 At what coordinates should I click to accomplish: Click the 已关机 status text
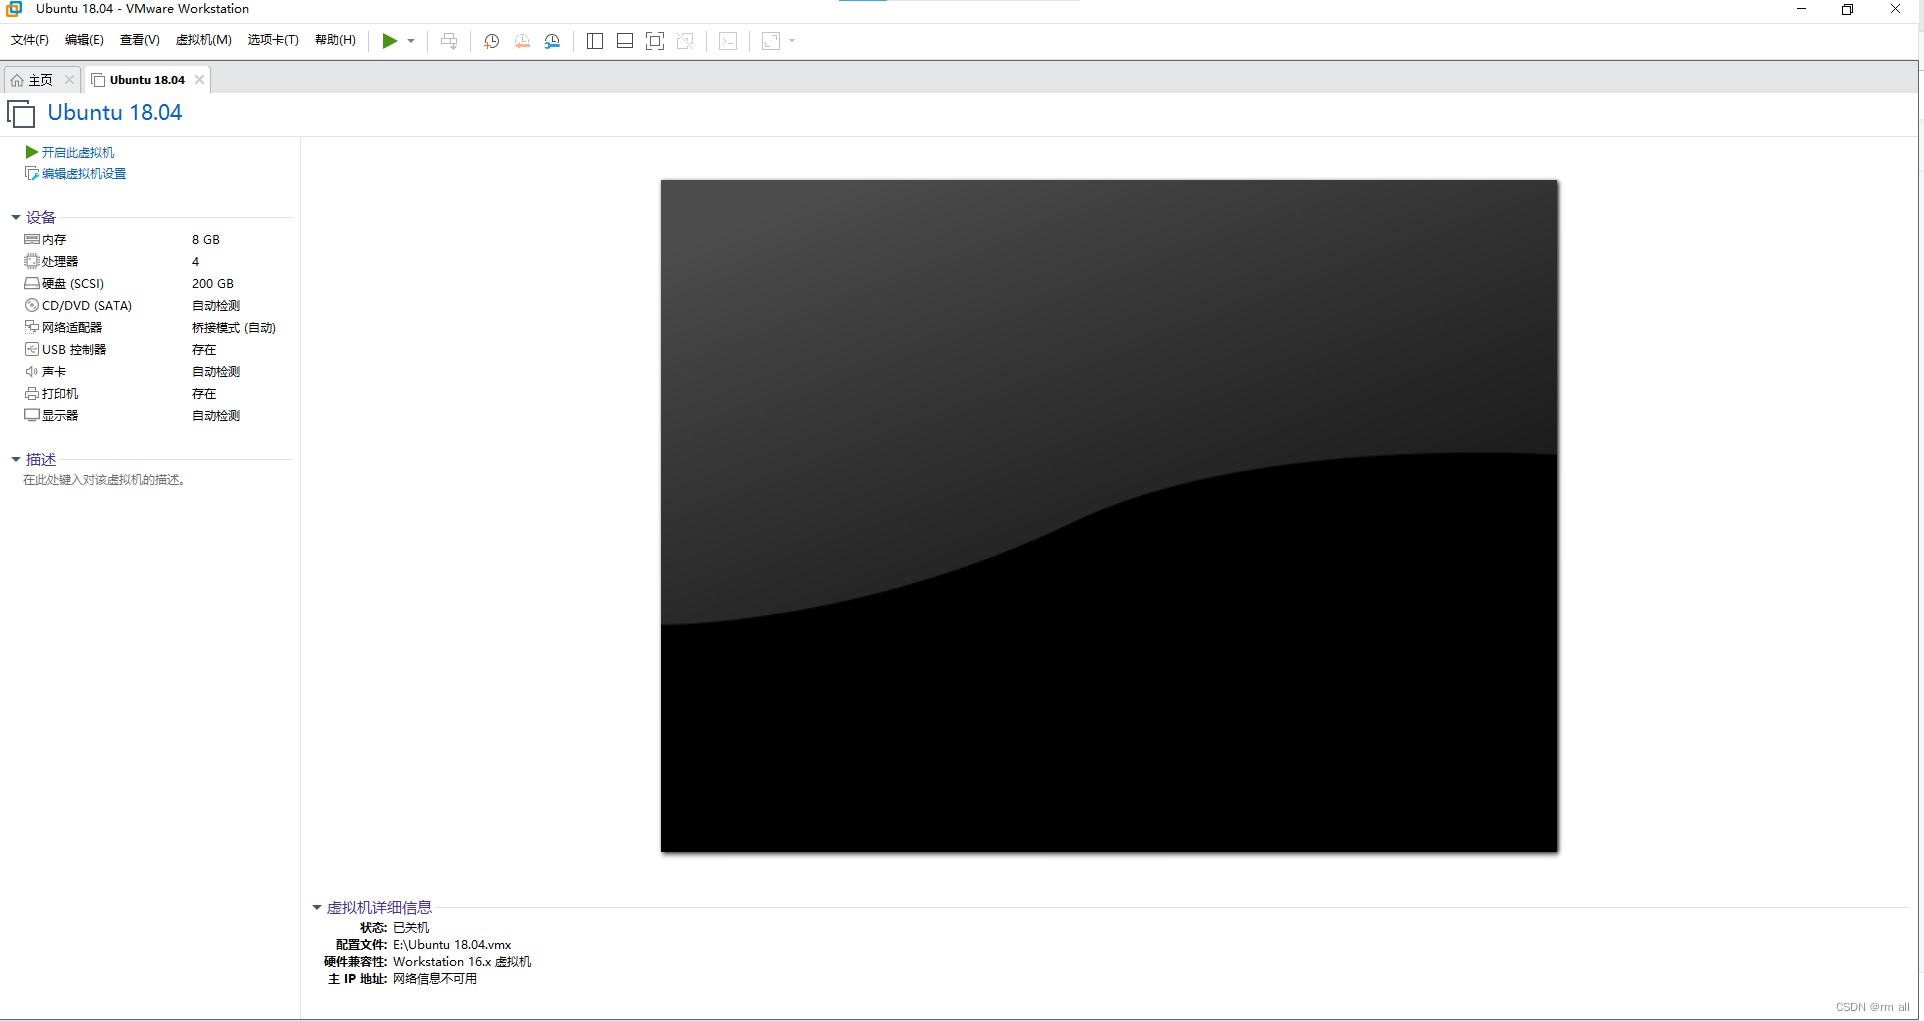click(x=411, y=928)
